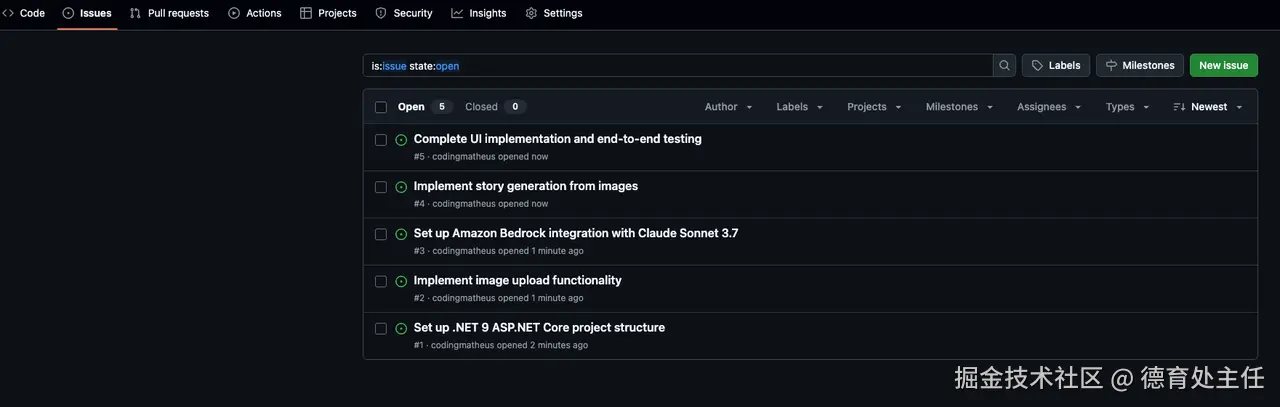Image resolution: width=1280 pixels, height=407 pixels.
Task: Select checkbox for .NET 9 project issue
Action: click(381, 328)
